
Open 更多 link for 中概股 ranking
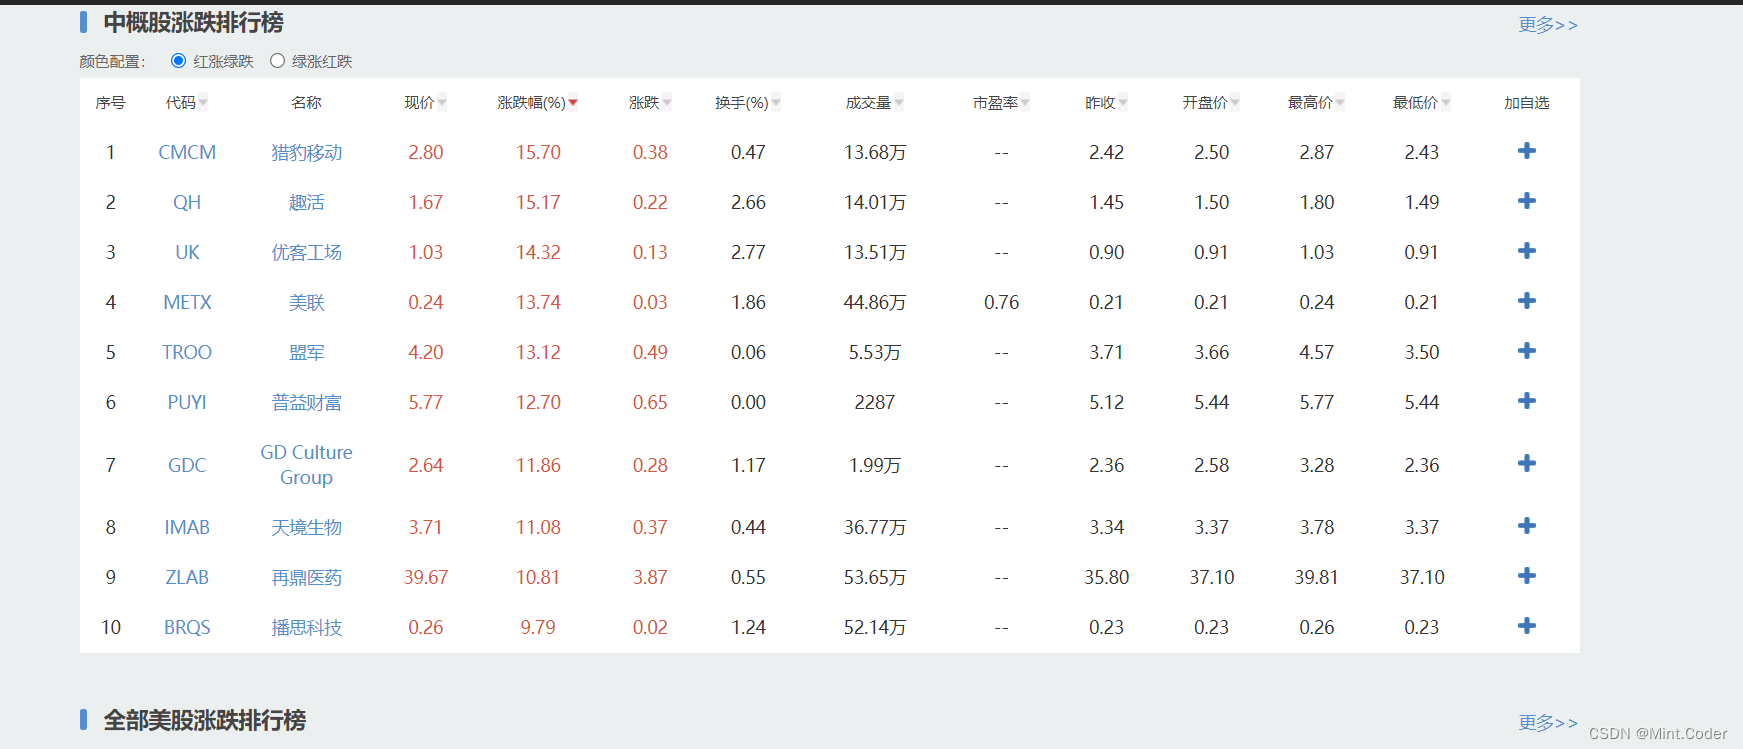click(x=1548, y=25)
